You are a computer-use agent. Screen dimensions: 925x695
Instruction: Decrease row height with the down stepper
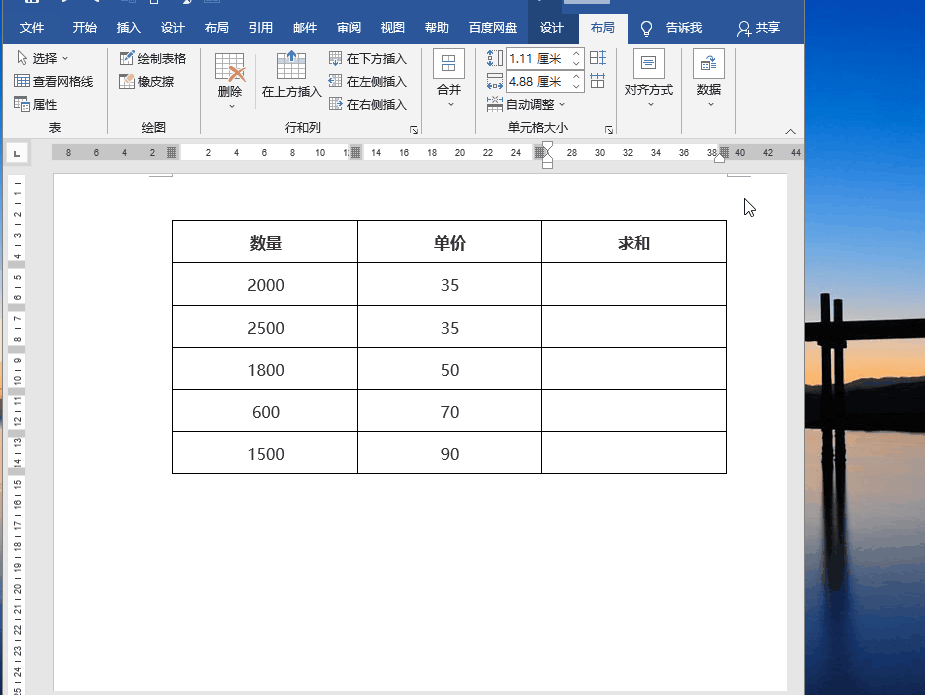coord(577,63)
